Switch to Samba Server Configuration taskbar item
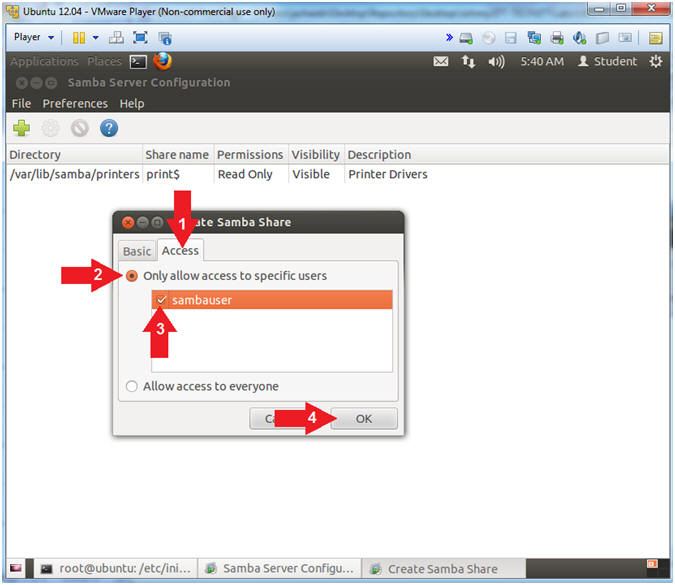The width and height of the screenshot is (675, 585). (279, 569)
